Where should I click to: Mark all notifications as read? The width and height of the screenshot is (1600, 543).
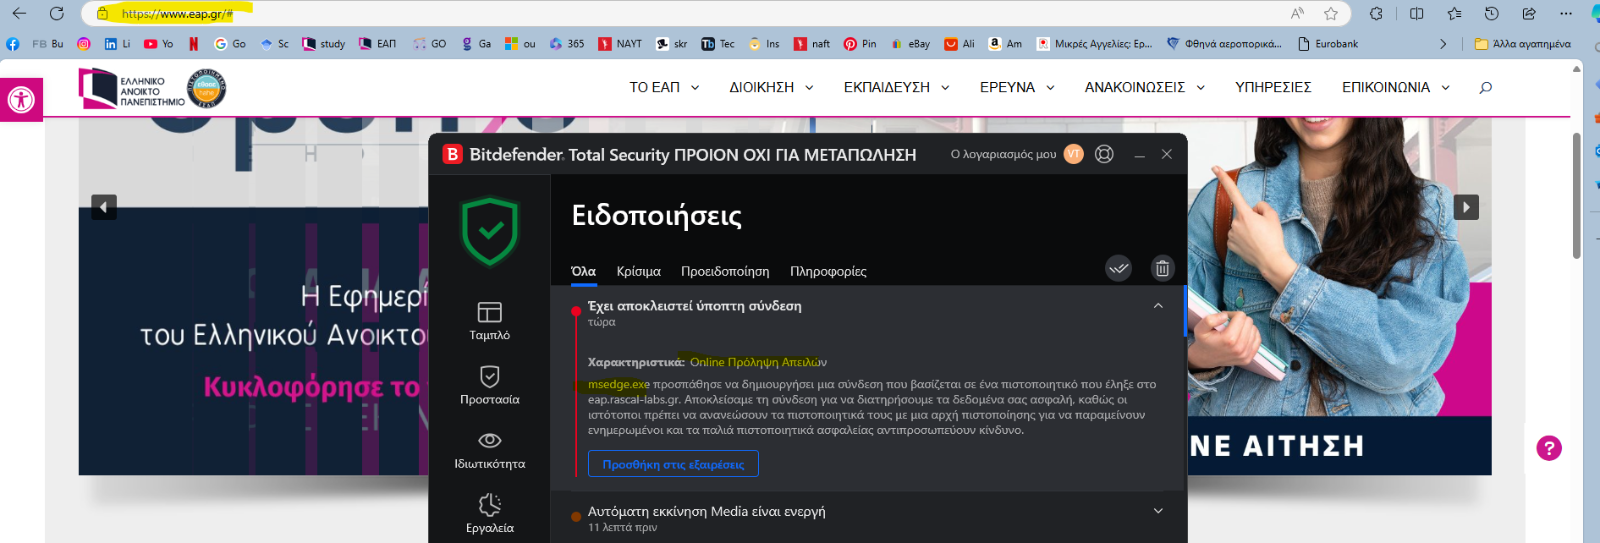point(1118,268)
